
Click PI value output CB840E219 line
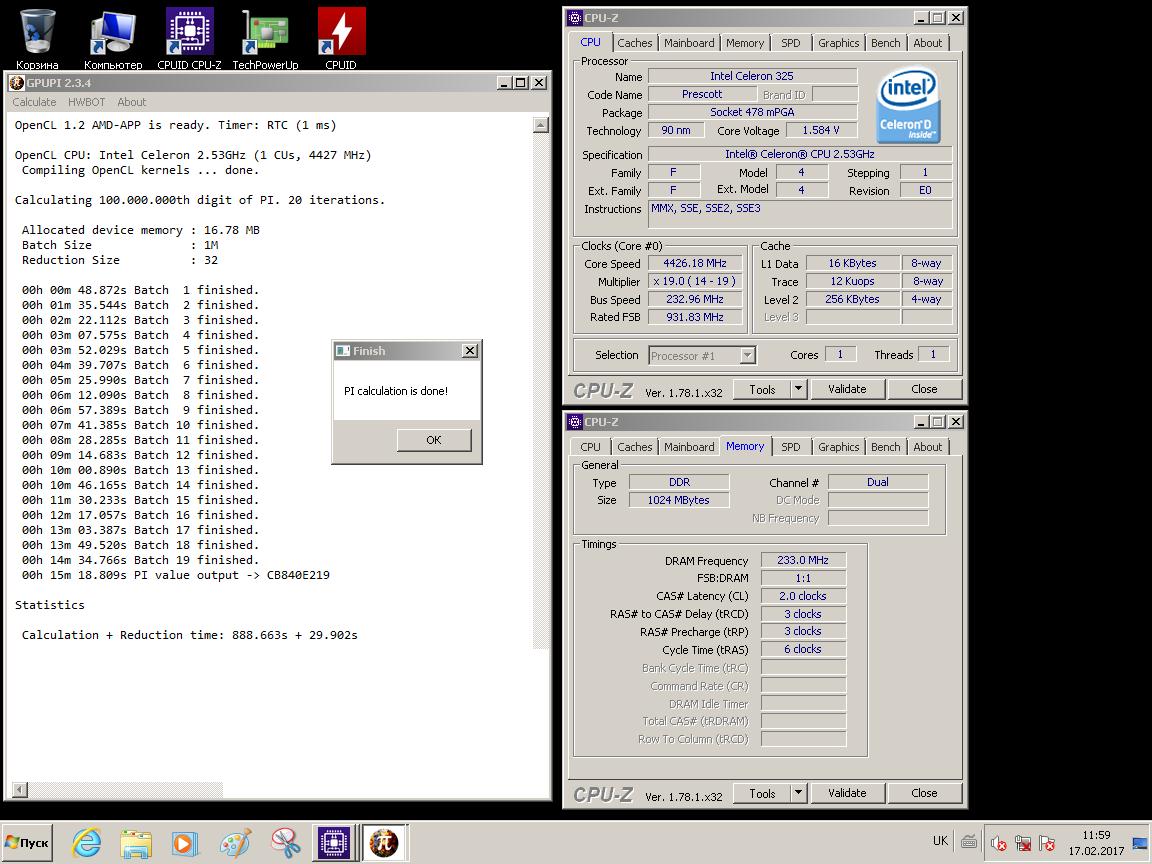point(176,575)
